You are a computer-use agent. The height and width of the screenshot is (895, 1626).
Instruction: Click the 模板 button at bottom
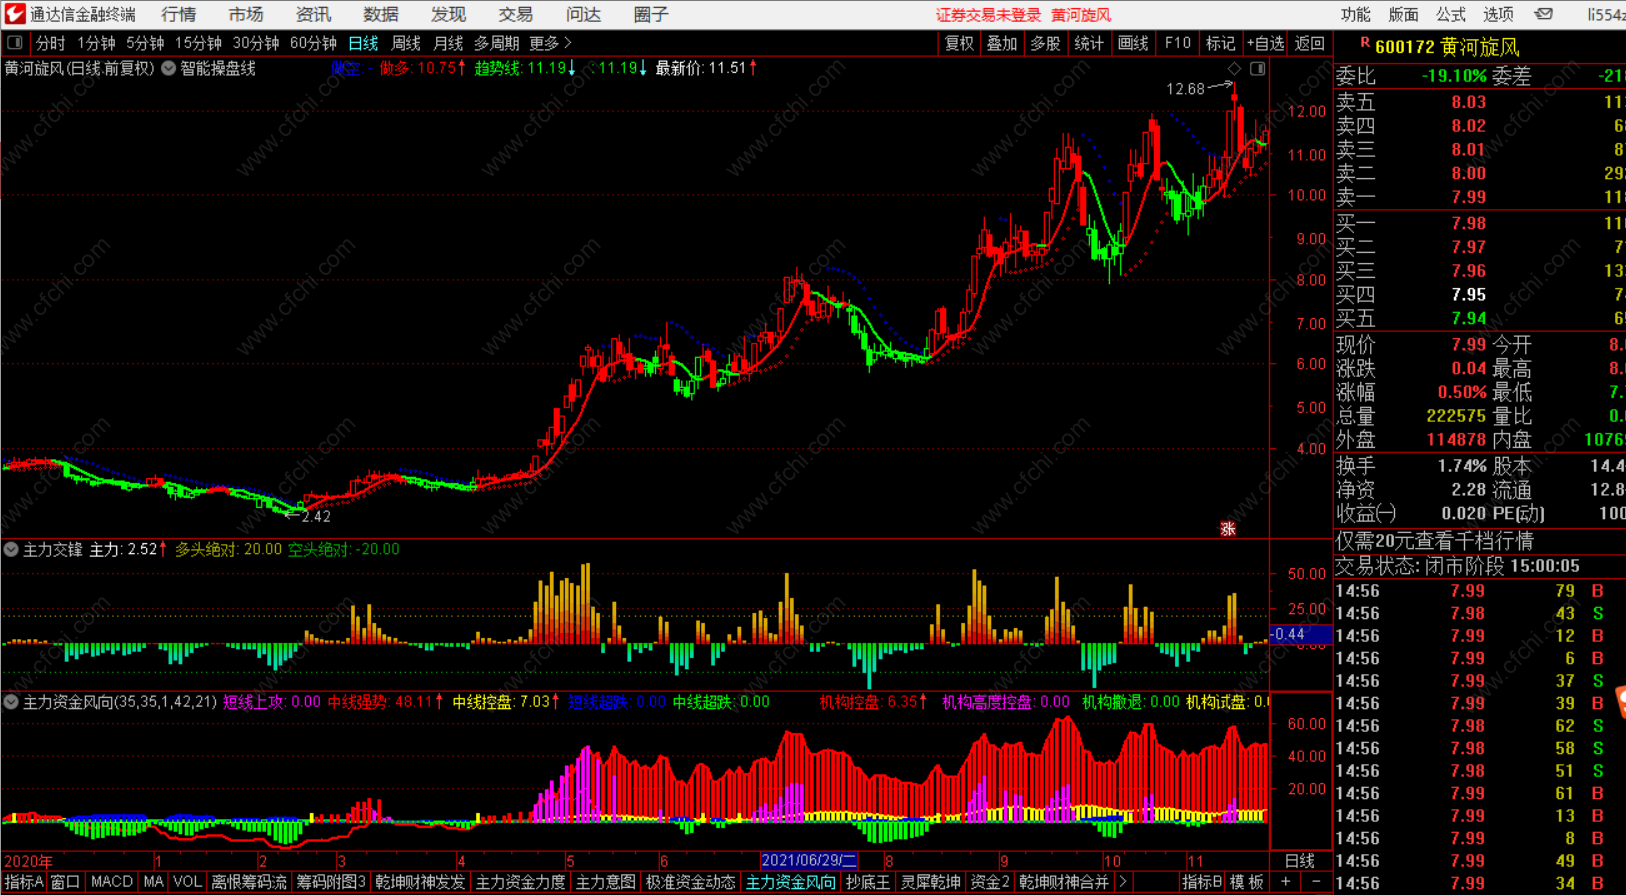[1247, 882]
